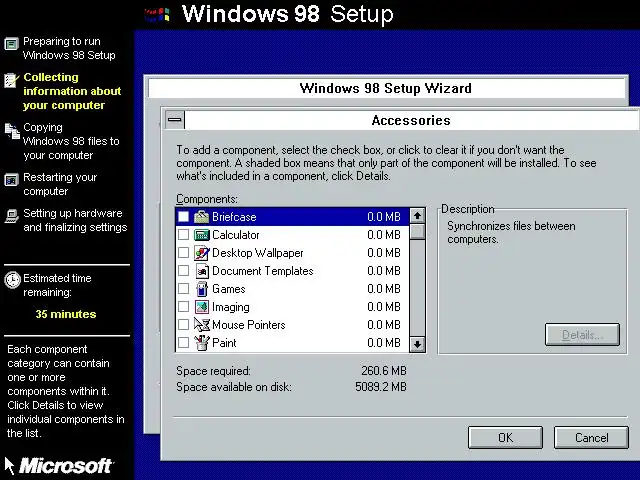Click the Paint component icon

[x=202, y=342]
